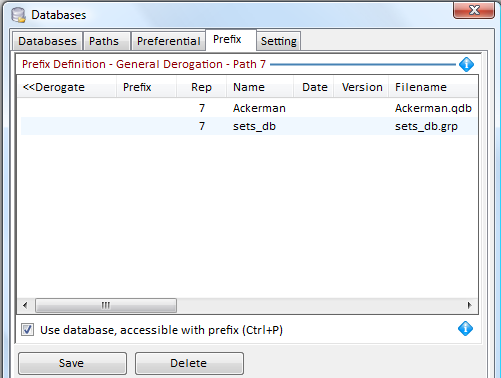
Task: Click the scrollbar left arrow
Action: (25, 305)
